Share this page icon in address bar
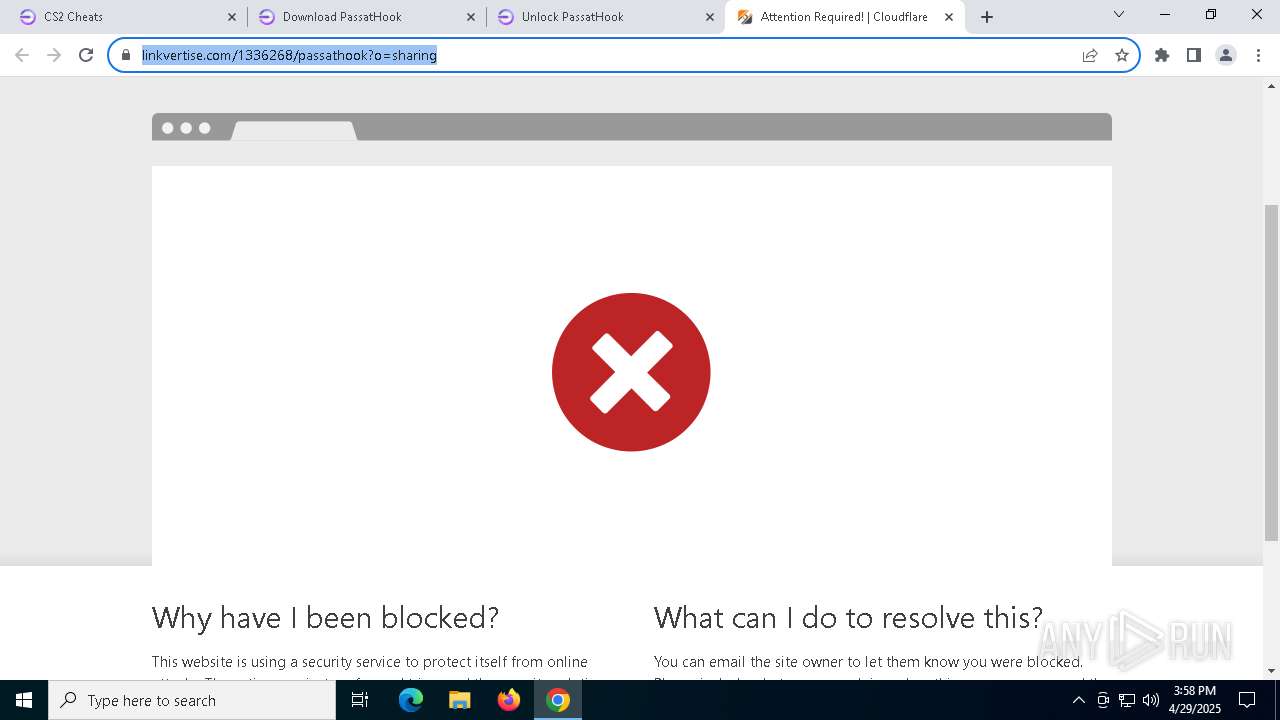 (x=1090, y=55)
